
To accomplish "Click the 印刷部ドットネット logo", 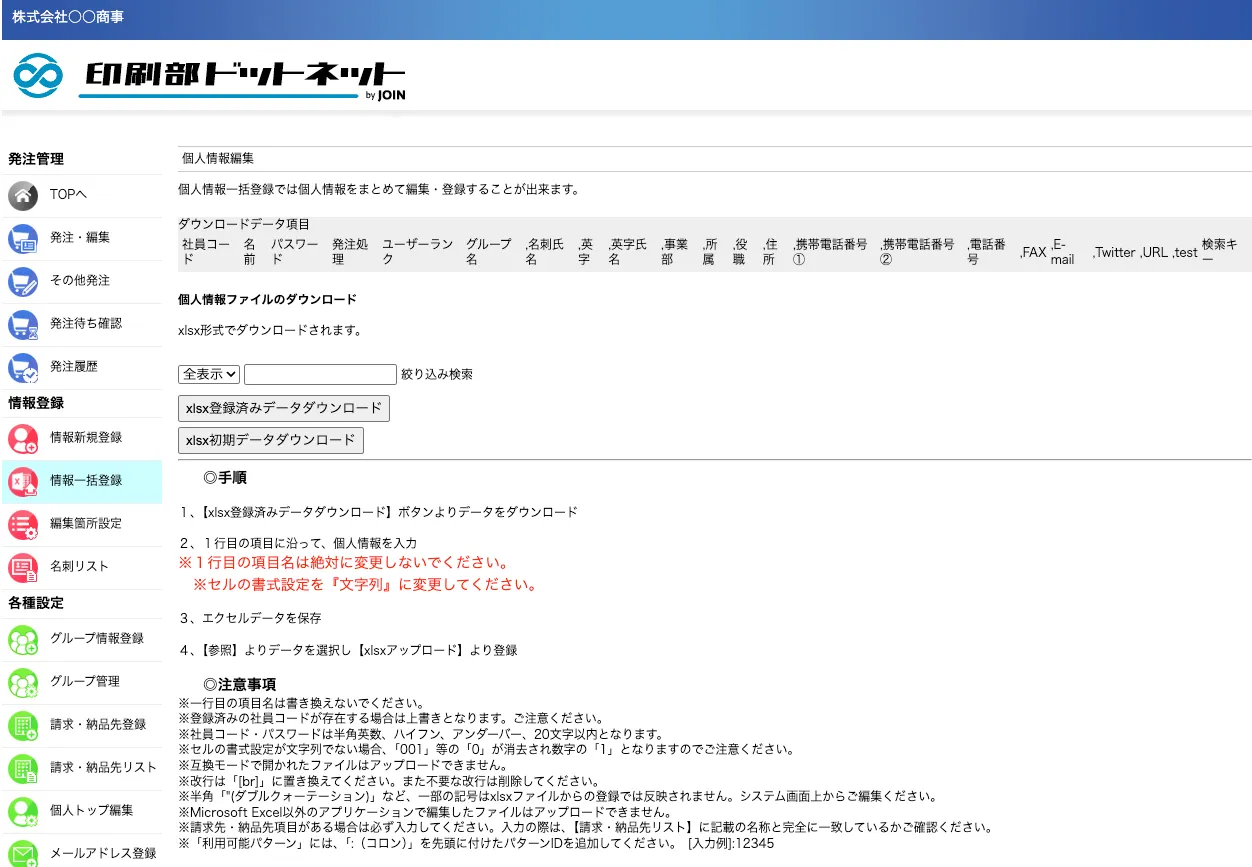I will pyautogui.click(x=210, y=76).
